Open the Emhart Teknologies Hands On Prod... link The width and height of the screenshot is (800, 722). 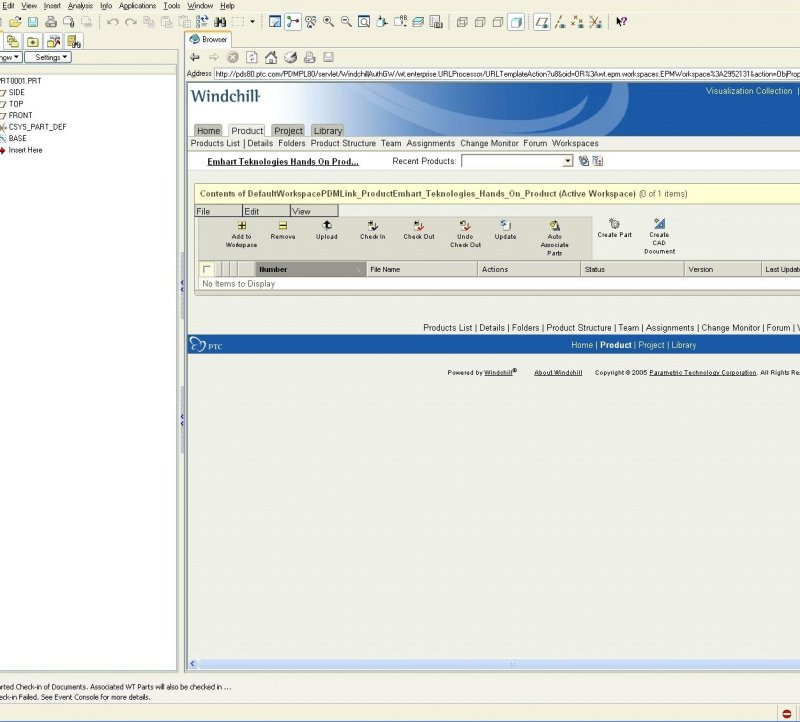click(x=283, y=162)
